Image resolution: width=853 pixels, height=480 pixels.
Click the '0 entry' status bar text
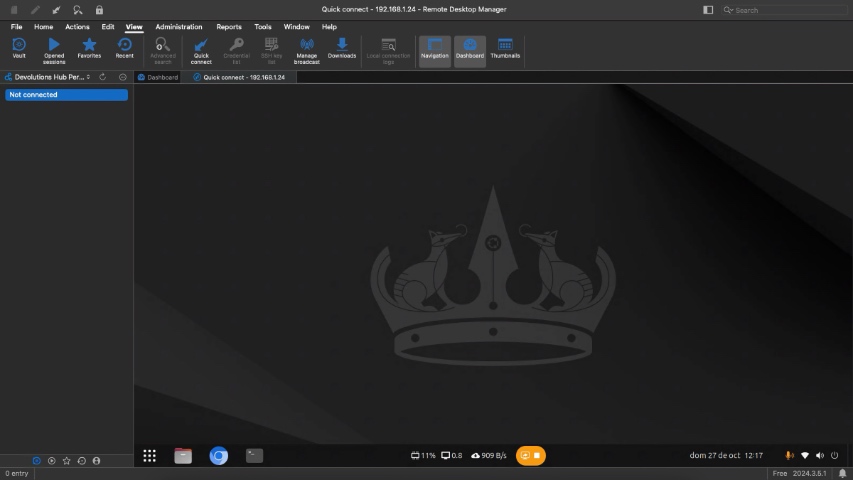pyautogui.click(x=17, y=473)
